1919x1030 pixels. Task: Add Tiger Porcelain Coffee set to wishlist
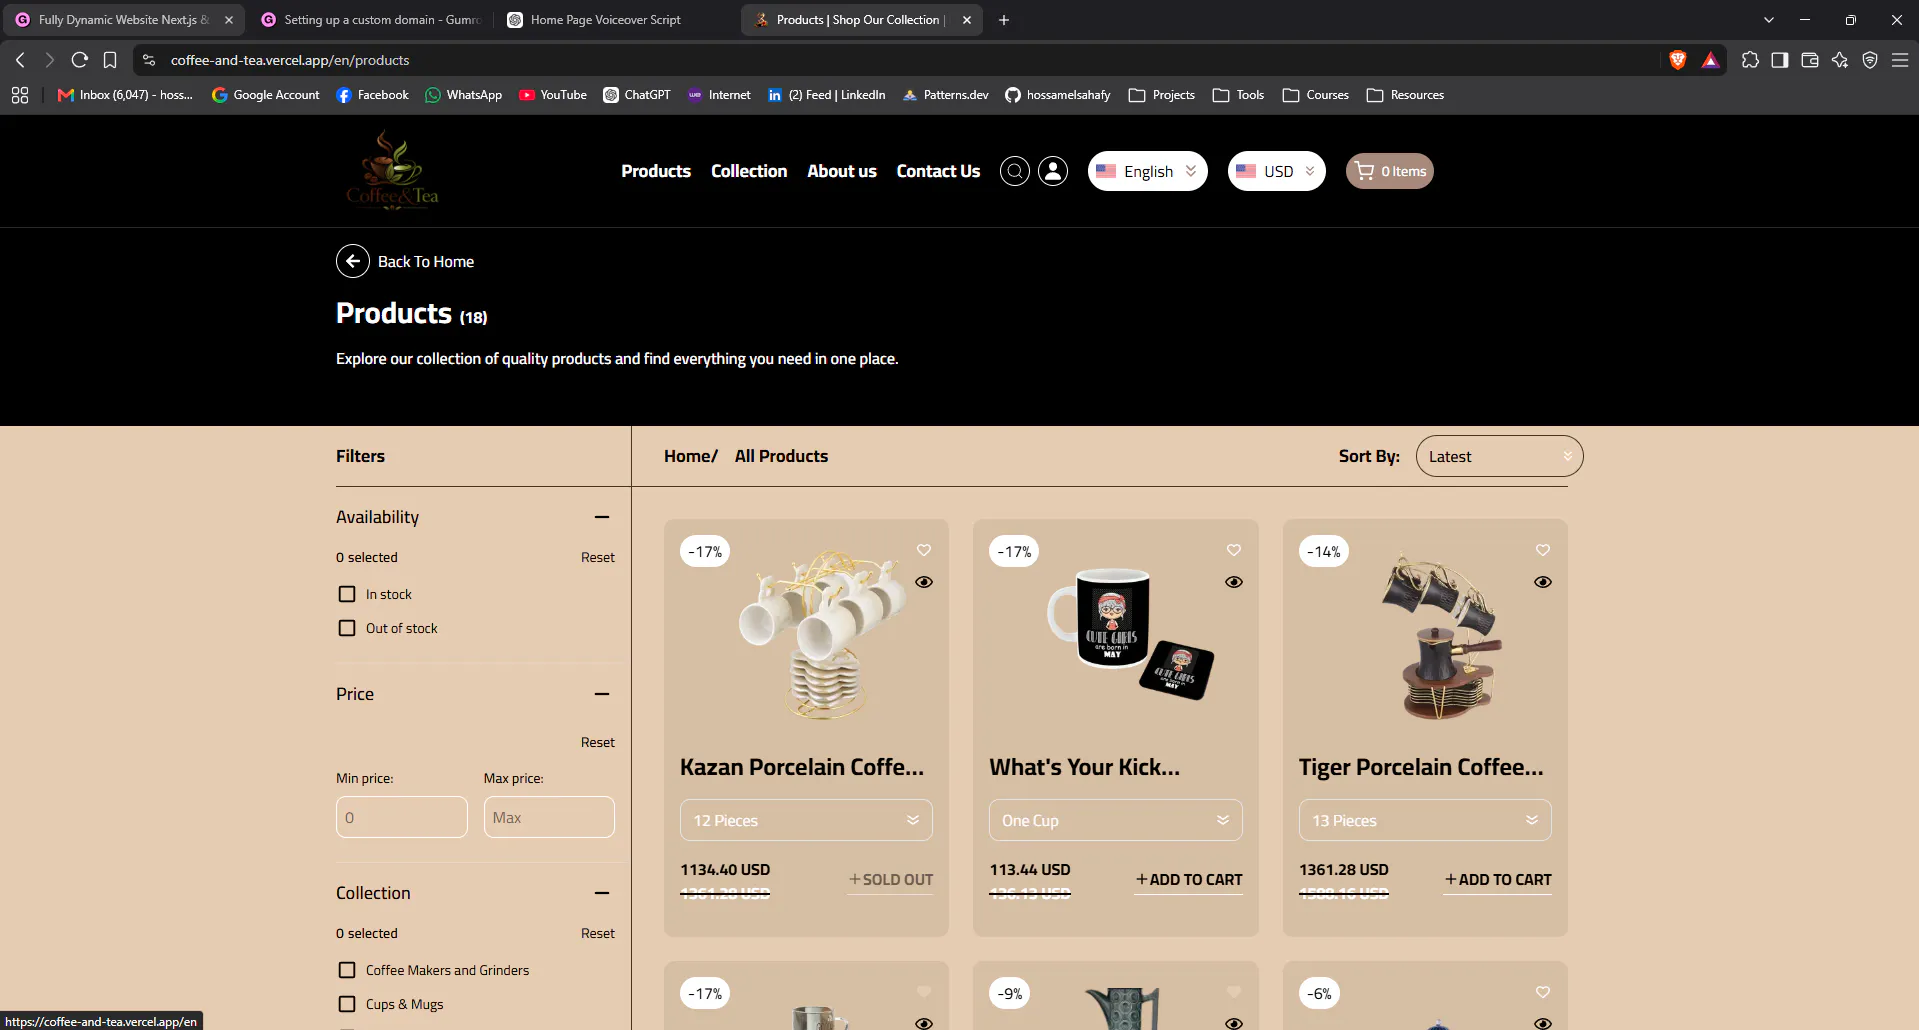click(1543, 550)
